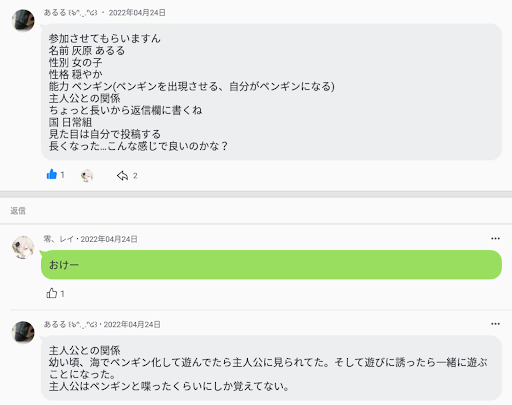Click the like count 1 under おけー
The width and height of the screenshot is (512, 405).
(x=62, y=294)
